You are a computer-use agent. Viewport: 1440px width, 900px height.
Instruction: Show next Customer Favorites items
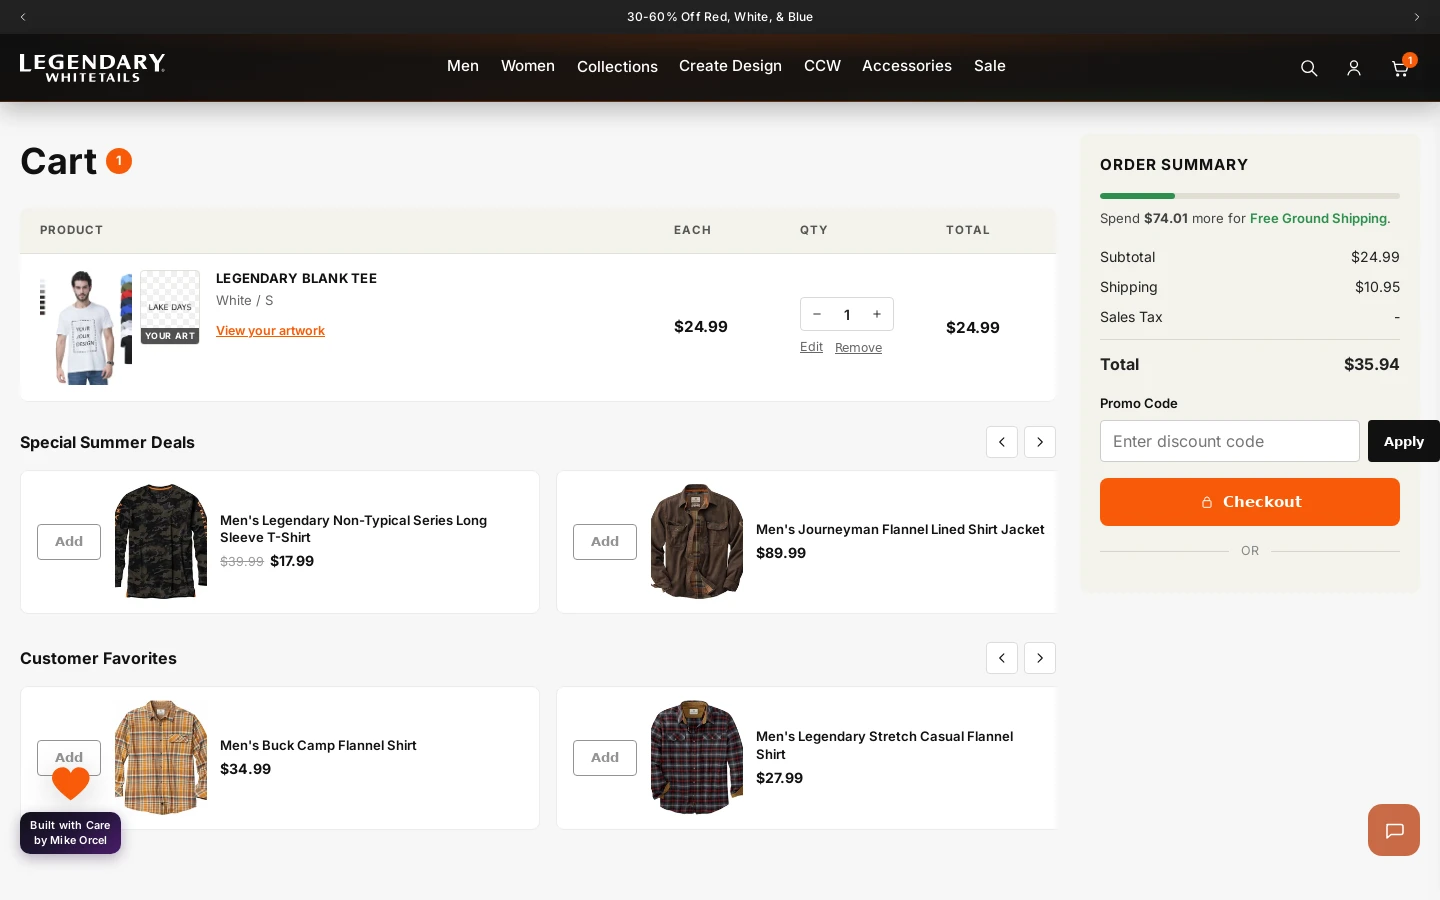point(1040,658)
